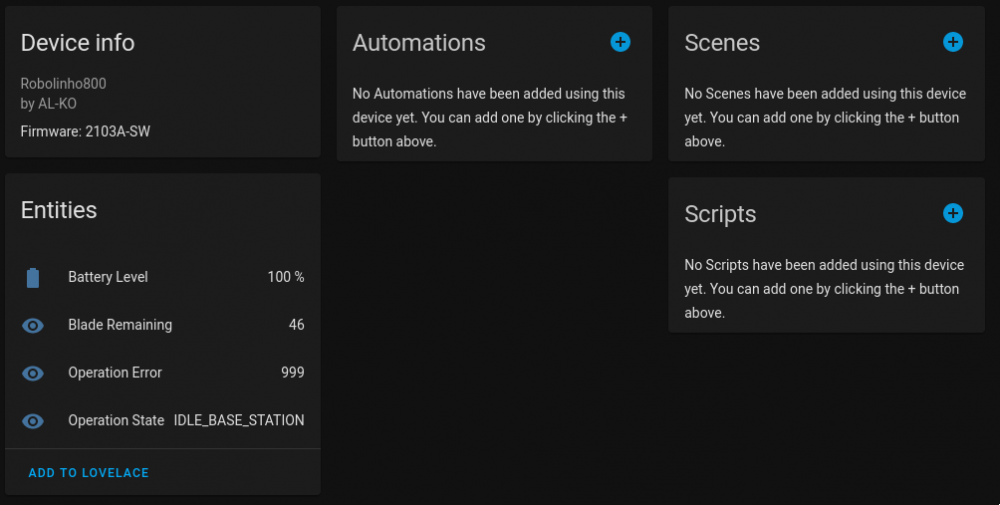
Task: Click the Firmware 2103A-SW text
Action: pos(85,131)
